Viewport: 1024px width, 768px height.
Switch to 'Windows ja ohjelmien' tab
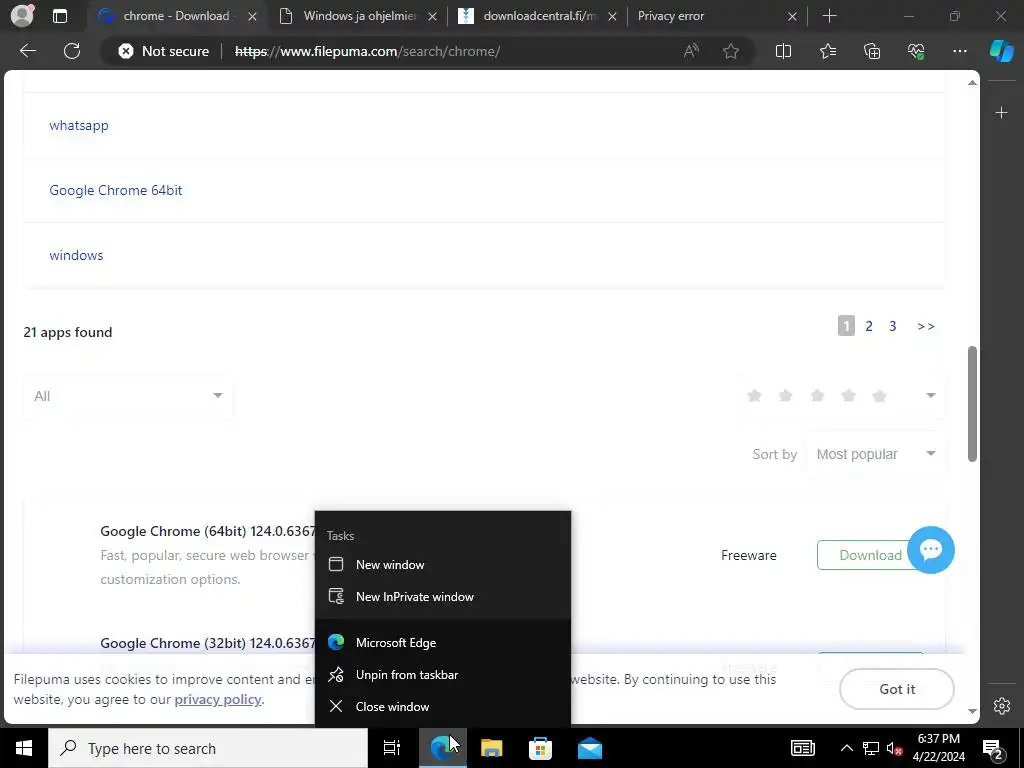tap(359, 16)
